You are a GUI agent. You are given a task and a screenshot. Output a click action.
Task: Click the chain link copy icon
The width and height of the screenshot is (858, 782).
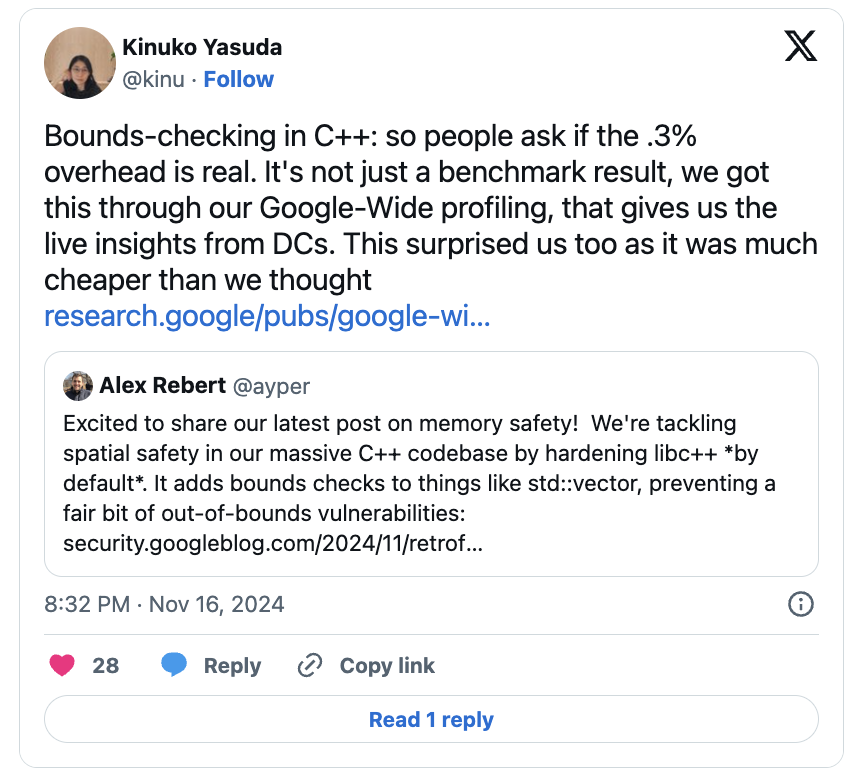pos(310,666)
